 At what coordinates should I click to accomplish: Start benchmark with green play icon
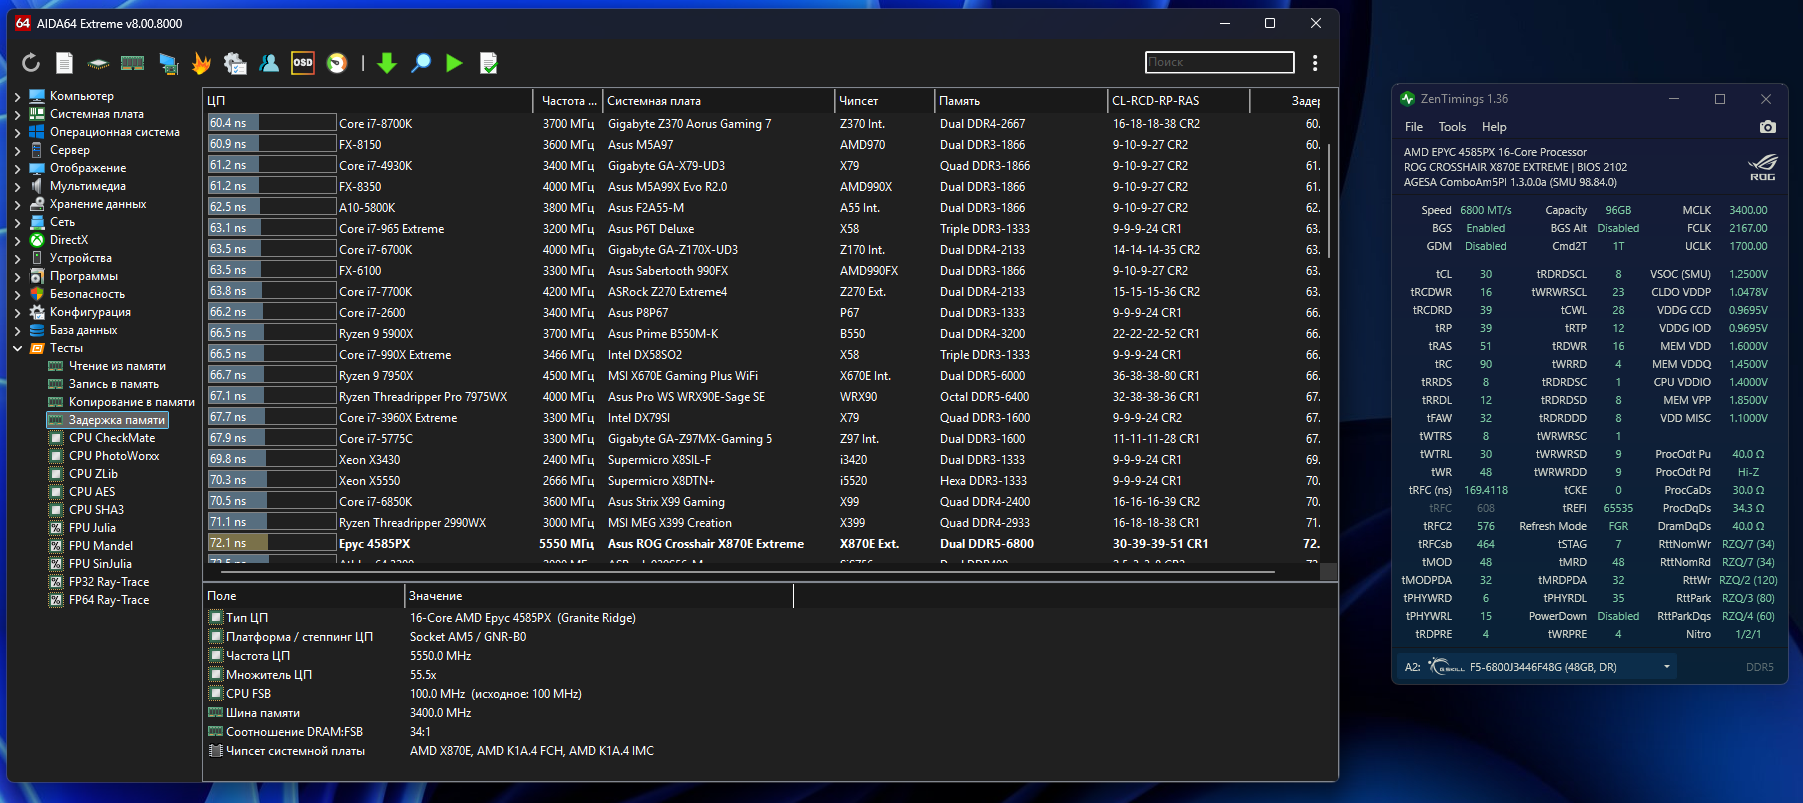coord(454,63)
